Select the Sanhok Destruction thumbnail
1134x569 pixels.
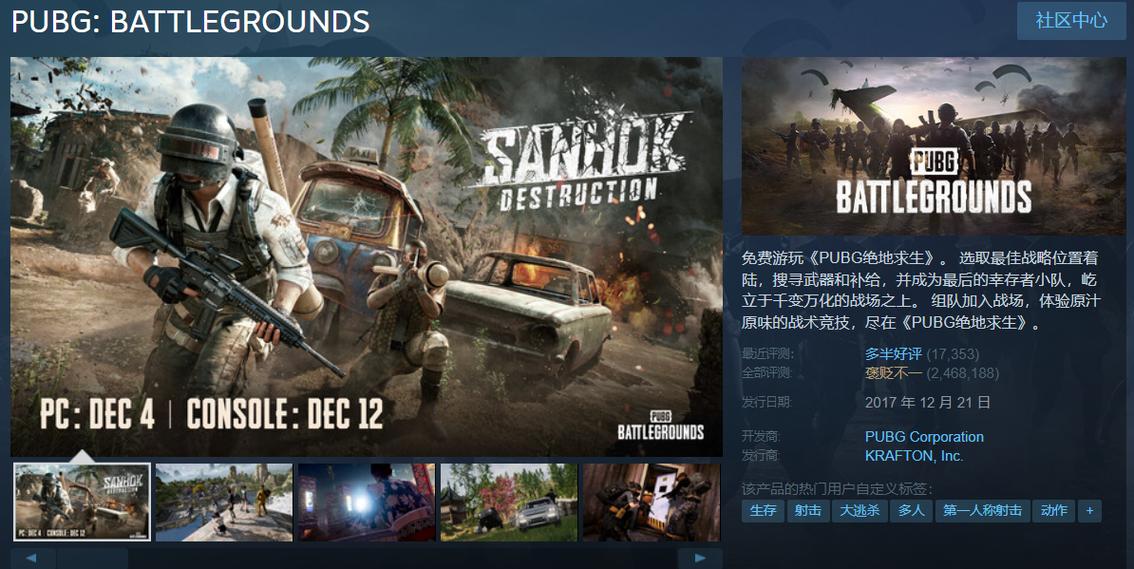82,502
